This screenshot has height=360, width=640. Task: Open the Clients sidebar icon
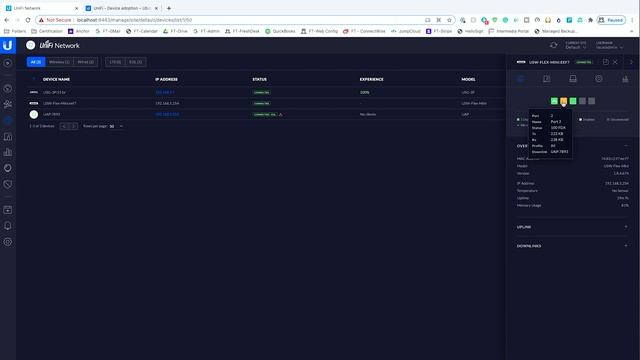point(8,104)
